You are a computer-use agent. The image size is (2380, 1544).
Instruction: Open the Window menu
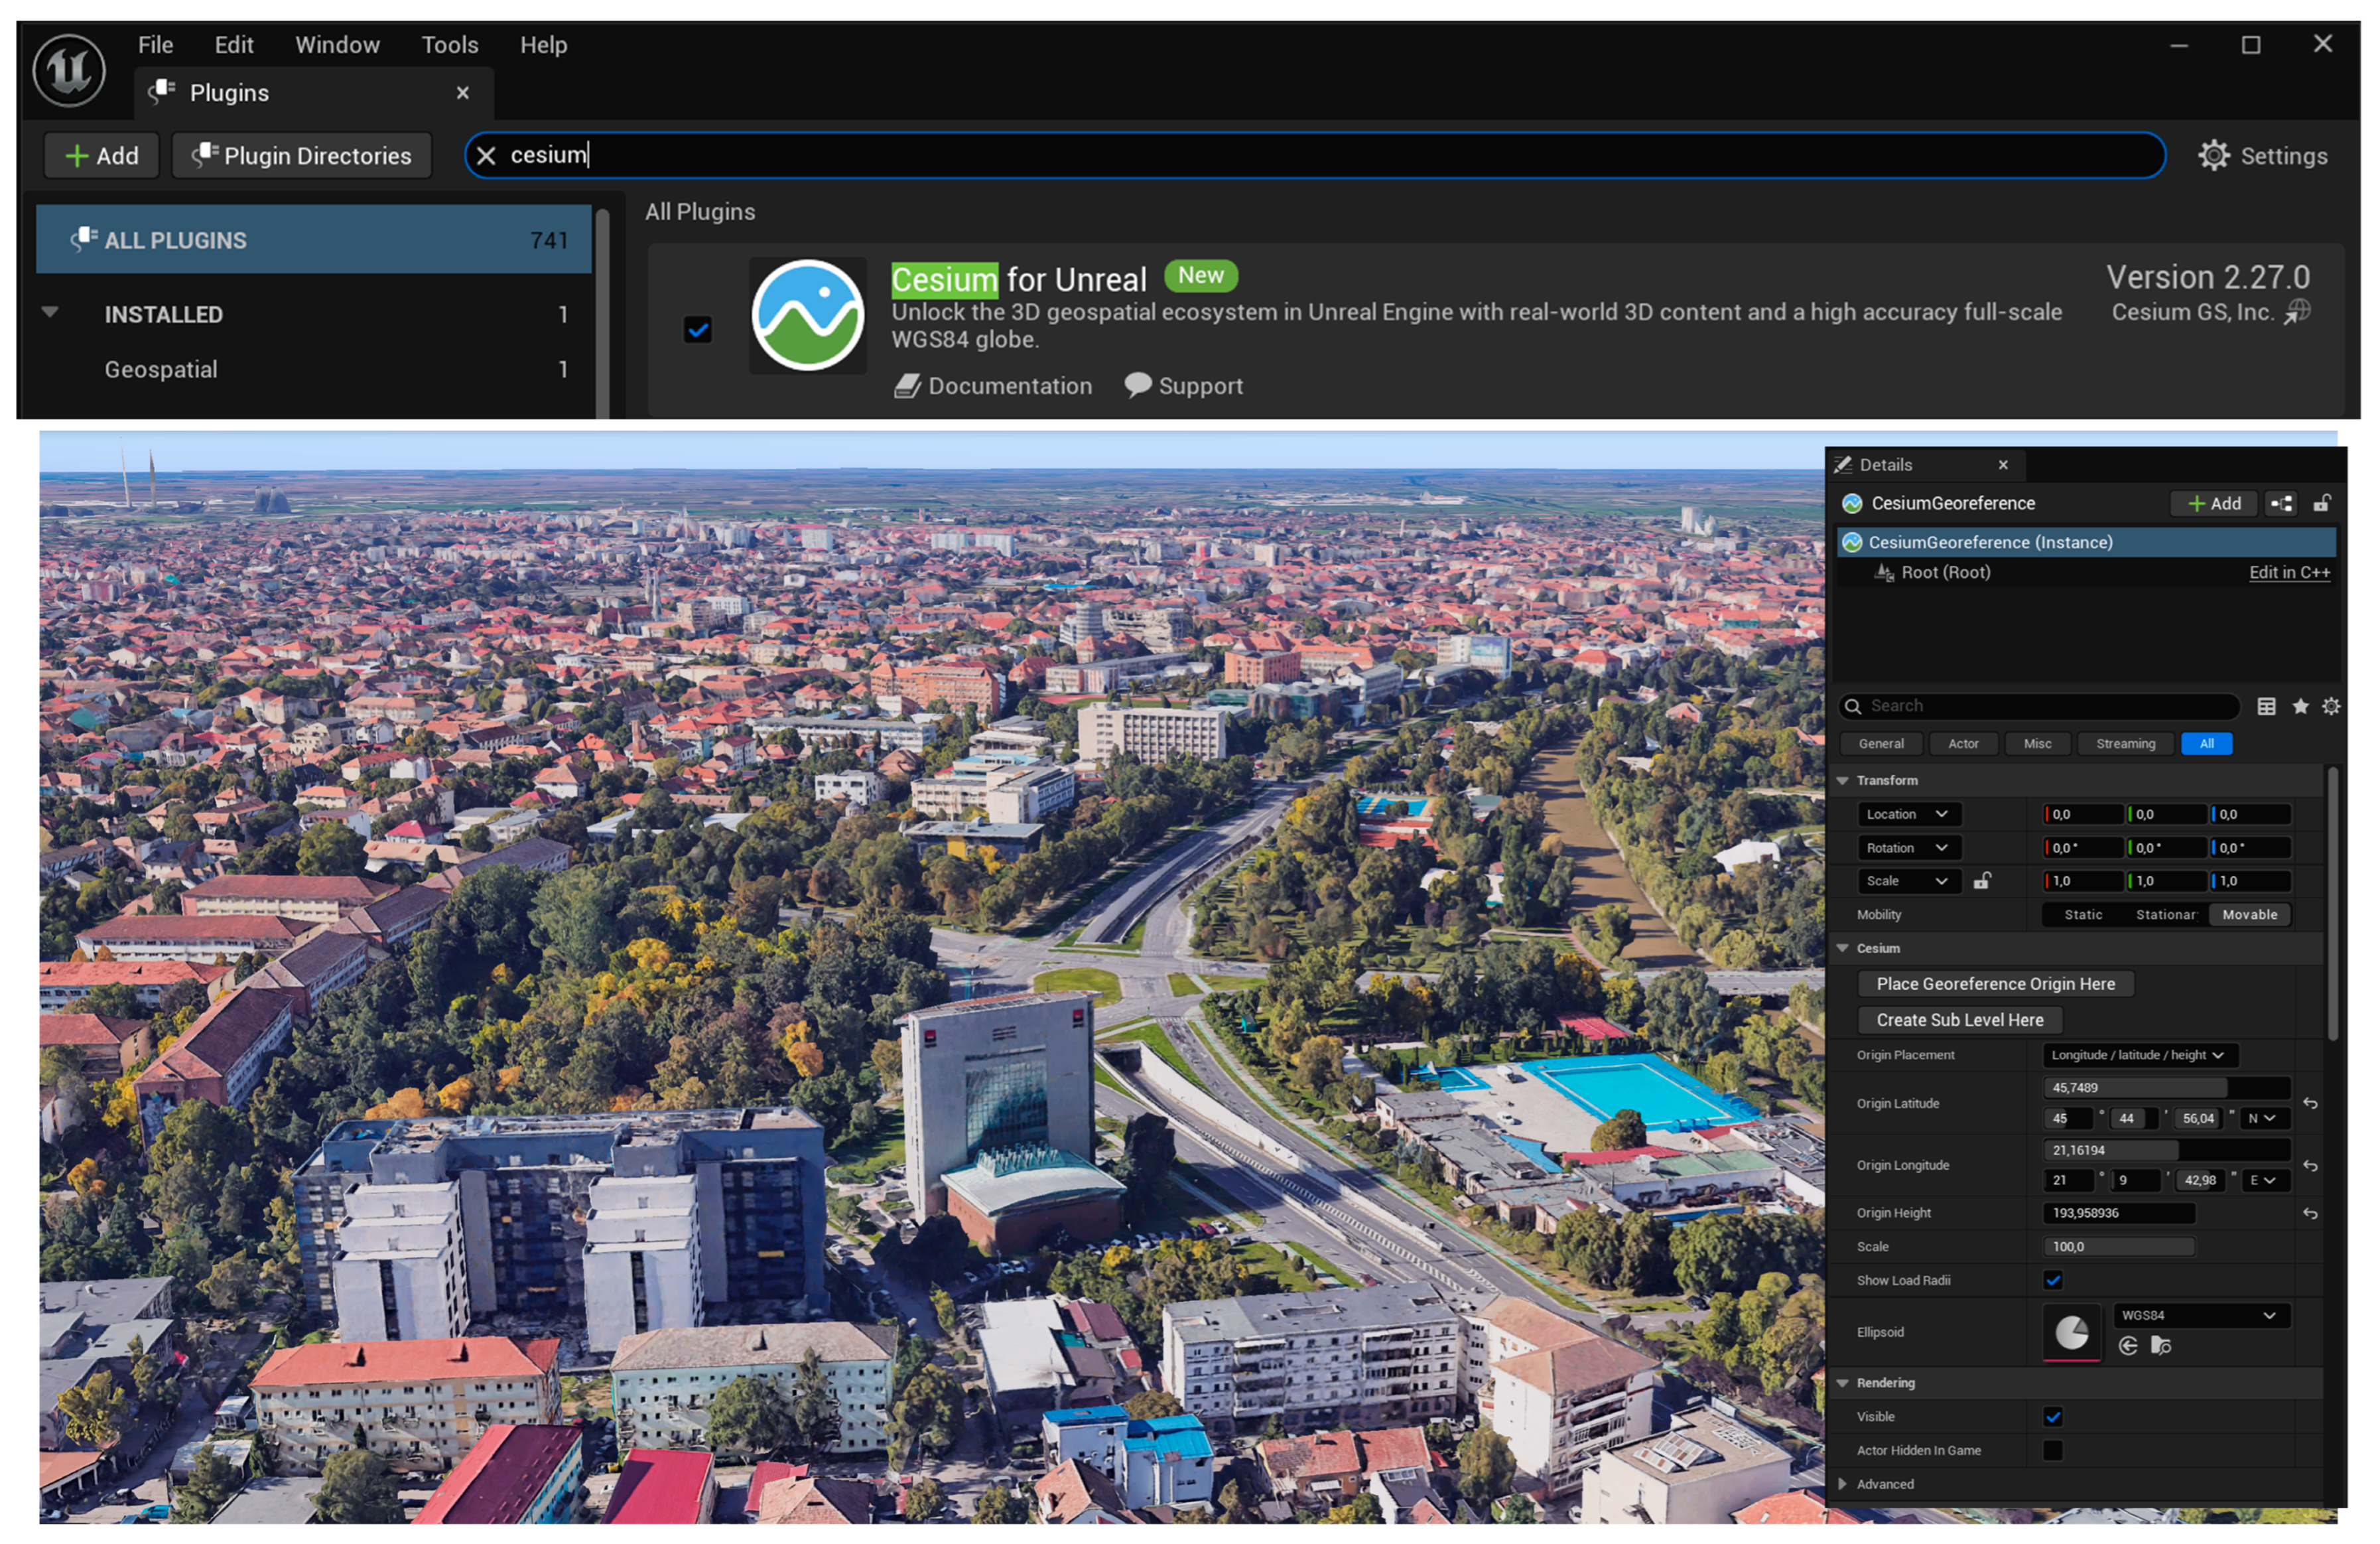(x=337, y=45)
